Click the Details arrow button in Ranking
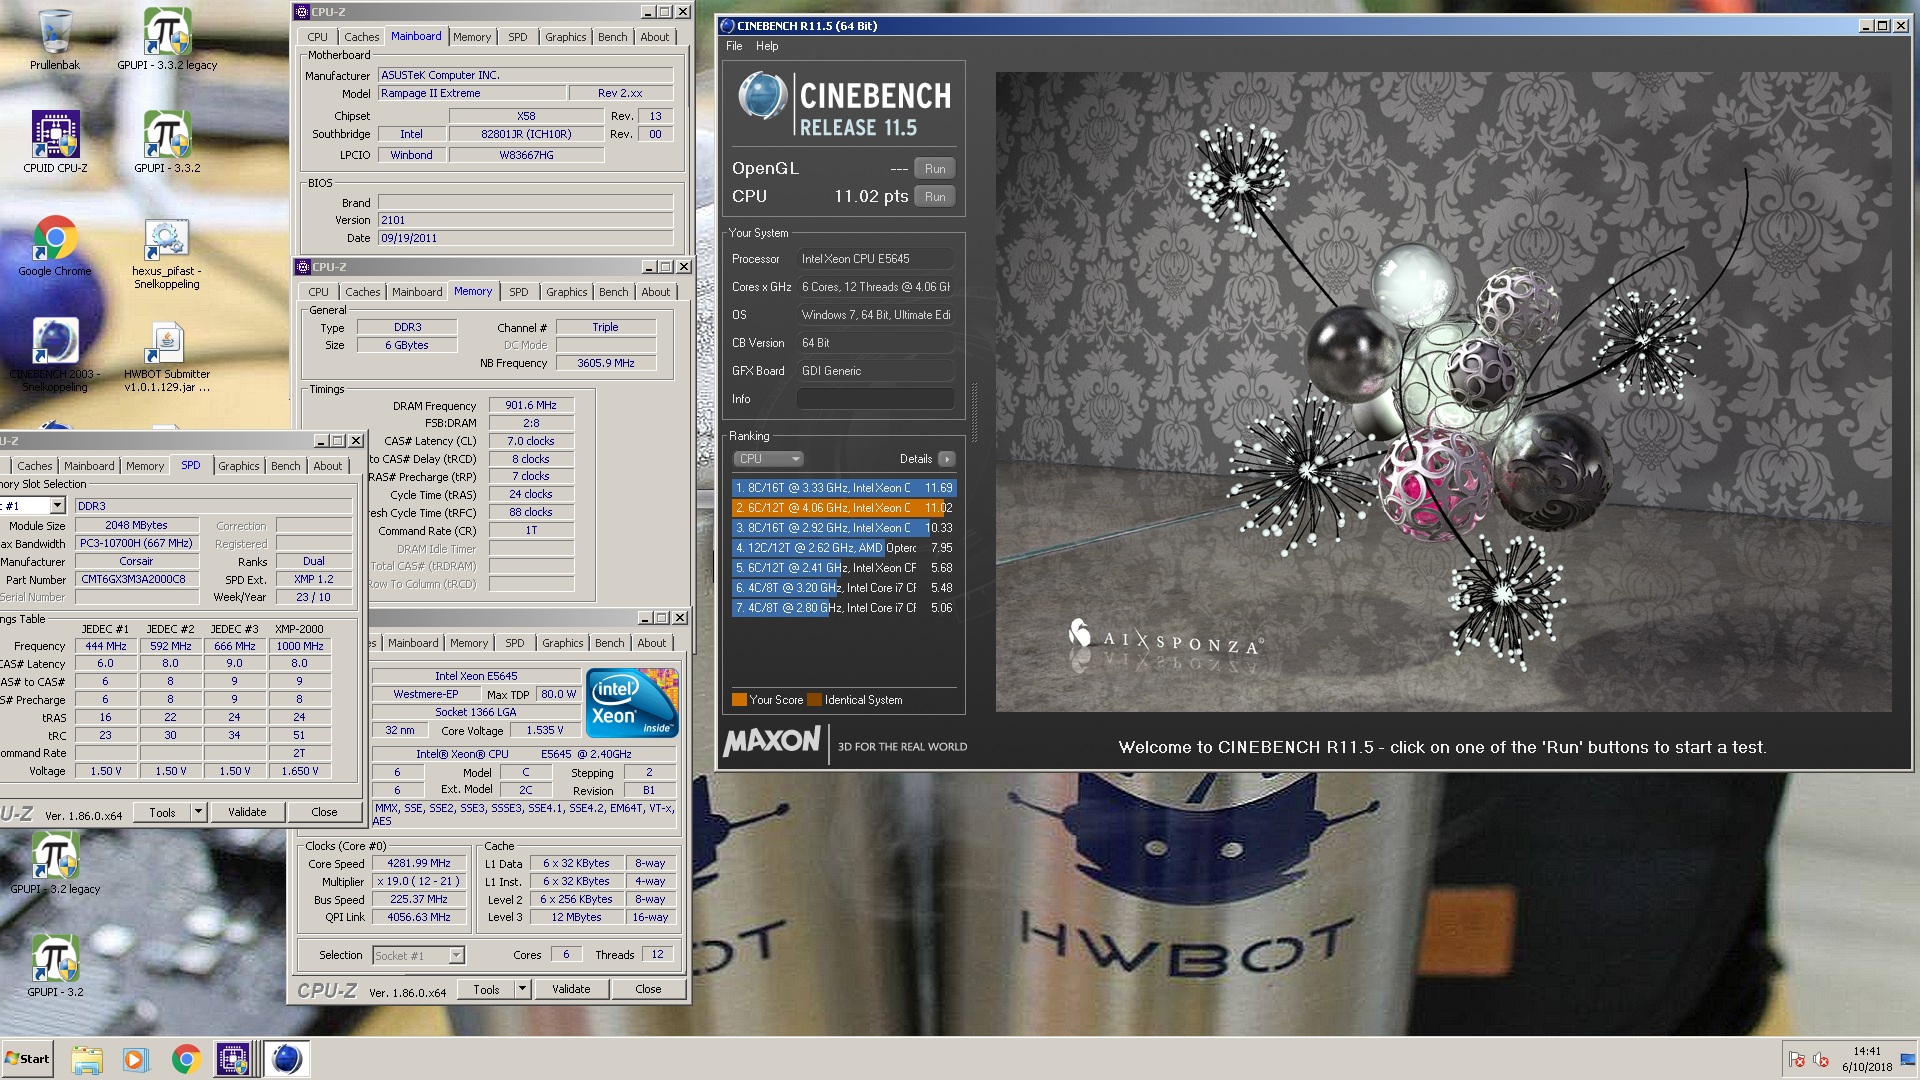 946,459
